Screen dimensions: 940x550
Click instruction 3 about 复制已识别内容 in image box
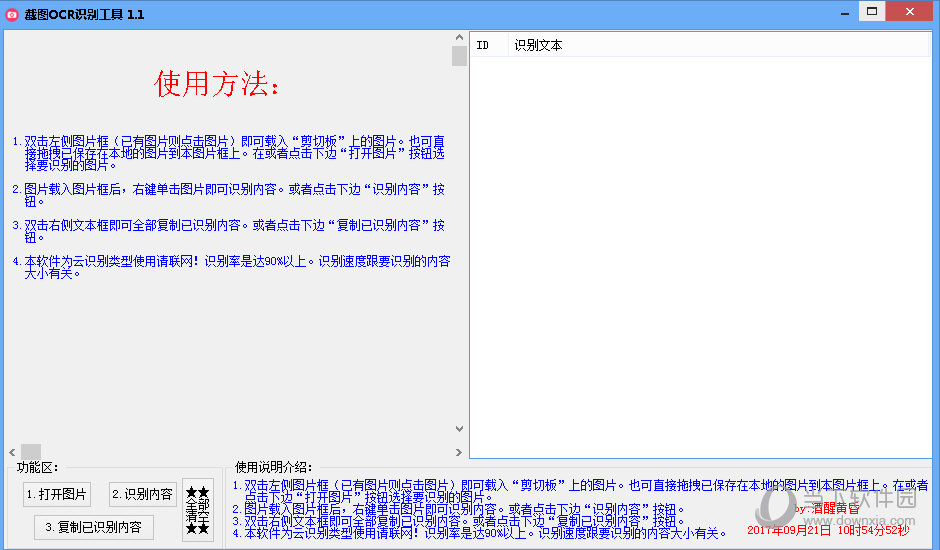pos(228,231)
